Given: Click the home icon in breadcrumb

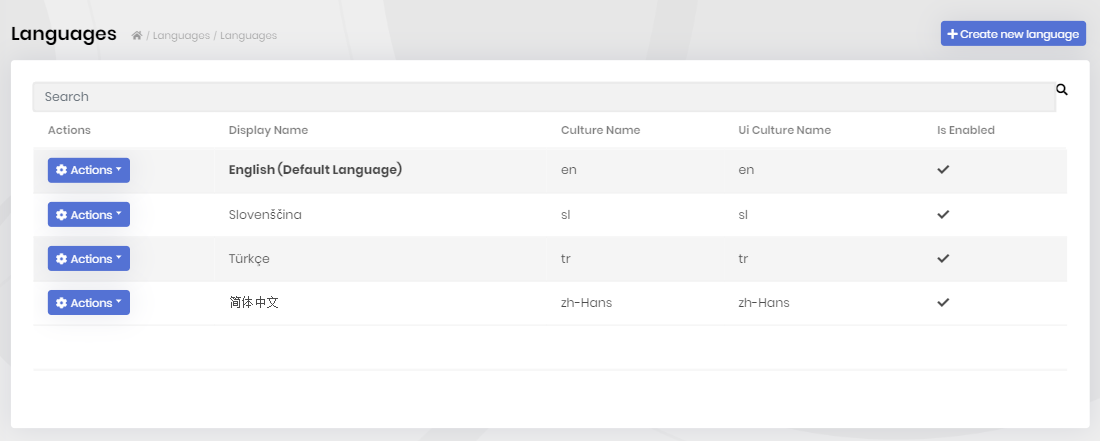Looking at the screenshot, I should (137, 35).
